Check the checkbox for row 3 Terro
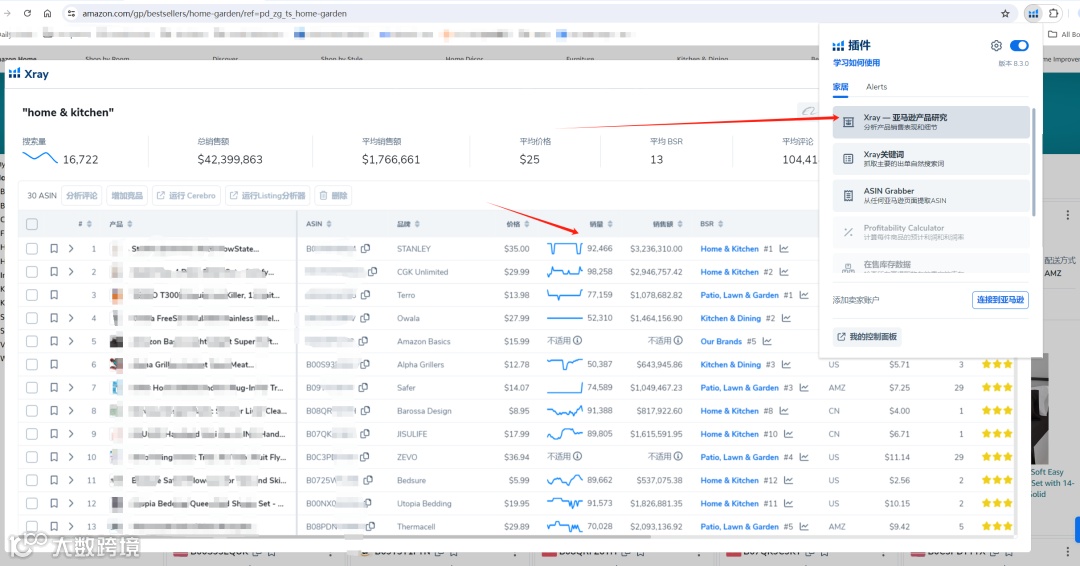 point(32,295)
